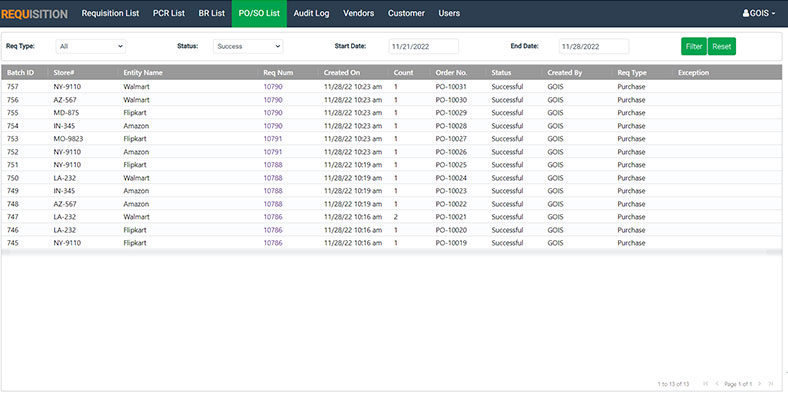
Task: Click store MO-9823 cell
Action: [x=68, y=139]
